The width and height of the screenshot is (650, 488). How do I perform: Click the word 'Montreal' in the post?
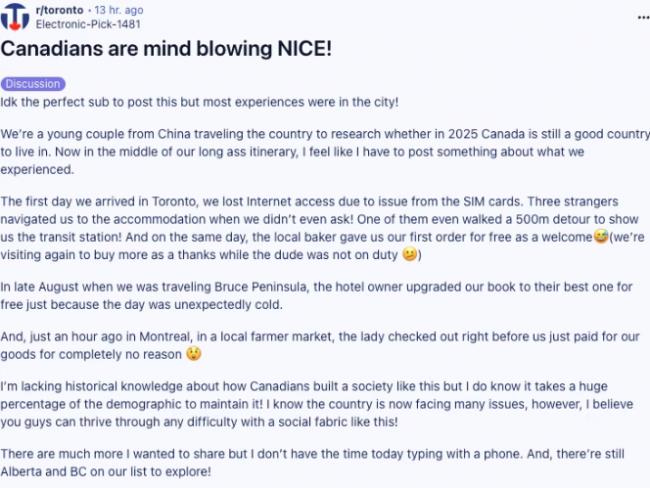tap(165, 336)
